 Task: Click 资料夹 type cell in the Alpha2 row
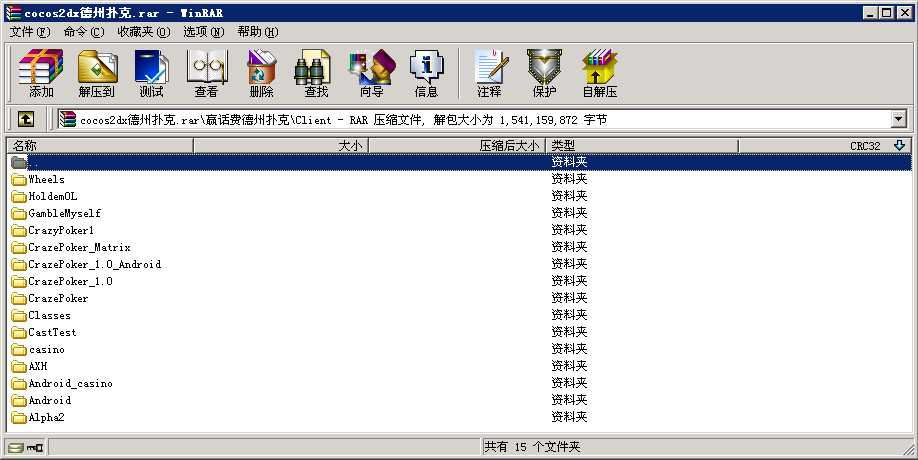(x=569, y=417)
